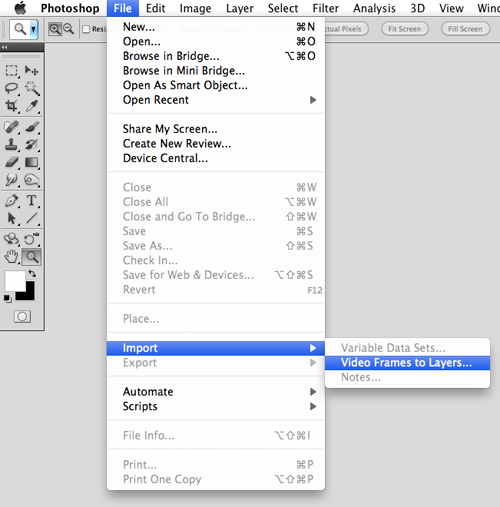Select the Crop tool

click(11, 106)
